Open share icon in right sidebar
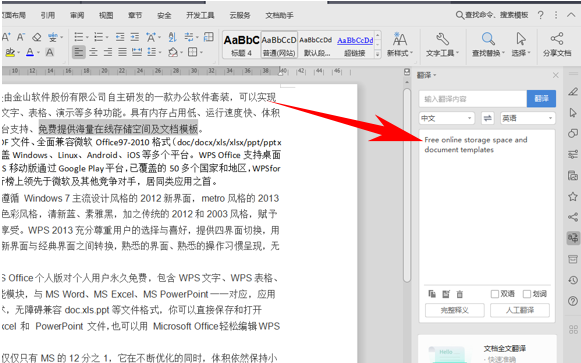581x363 pixels. point(573,217)
